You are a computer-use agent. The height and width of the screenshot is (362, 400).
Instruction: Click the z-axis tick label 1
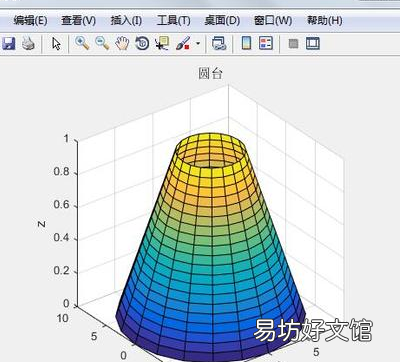click(x=66, y=138)
